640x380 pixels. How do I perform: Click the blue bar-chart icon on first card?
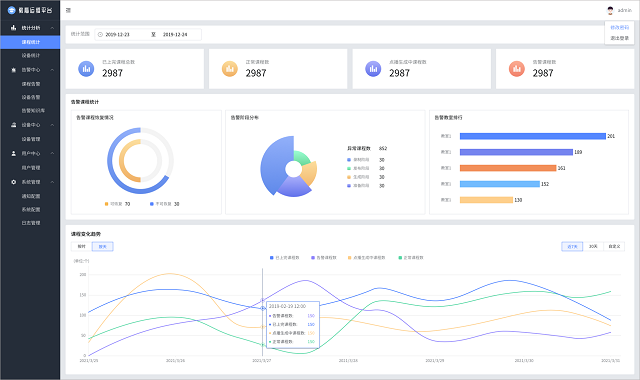[x=86, y=69]
